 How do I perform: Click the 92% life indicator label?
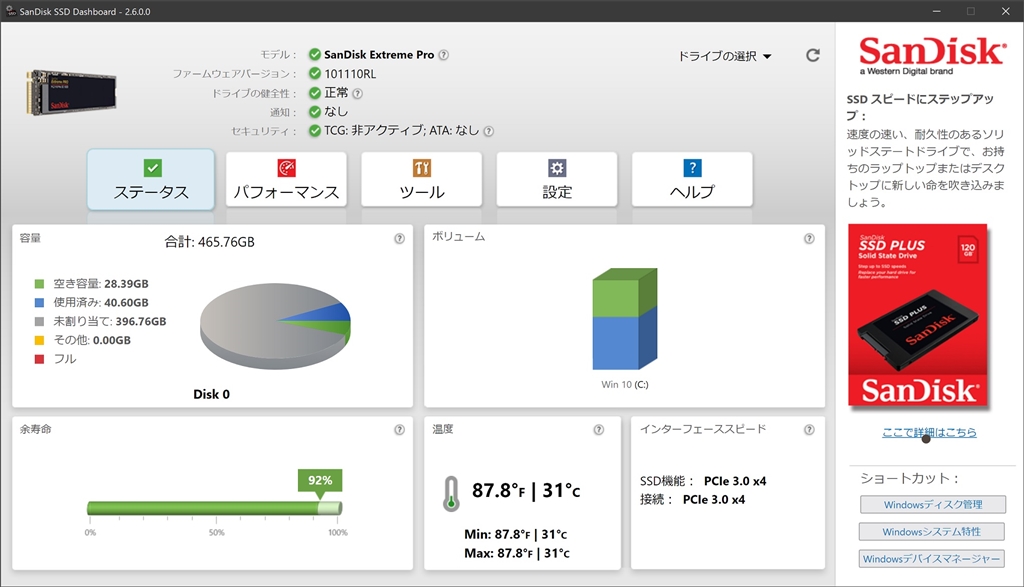pos(320,481)
